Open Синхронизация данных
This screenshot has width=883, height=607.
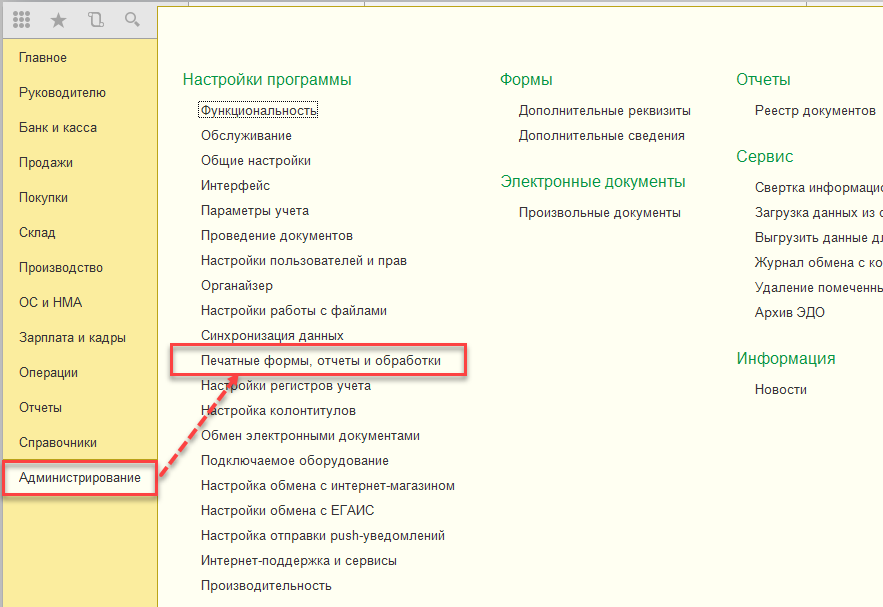point(272,336)
